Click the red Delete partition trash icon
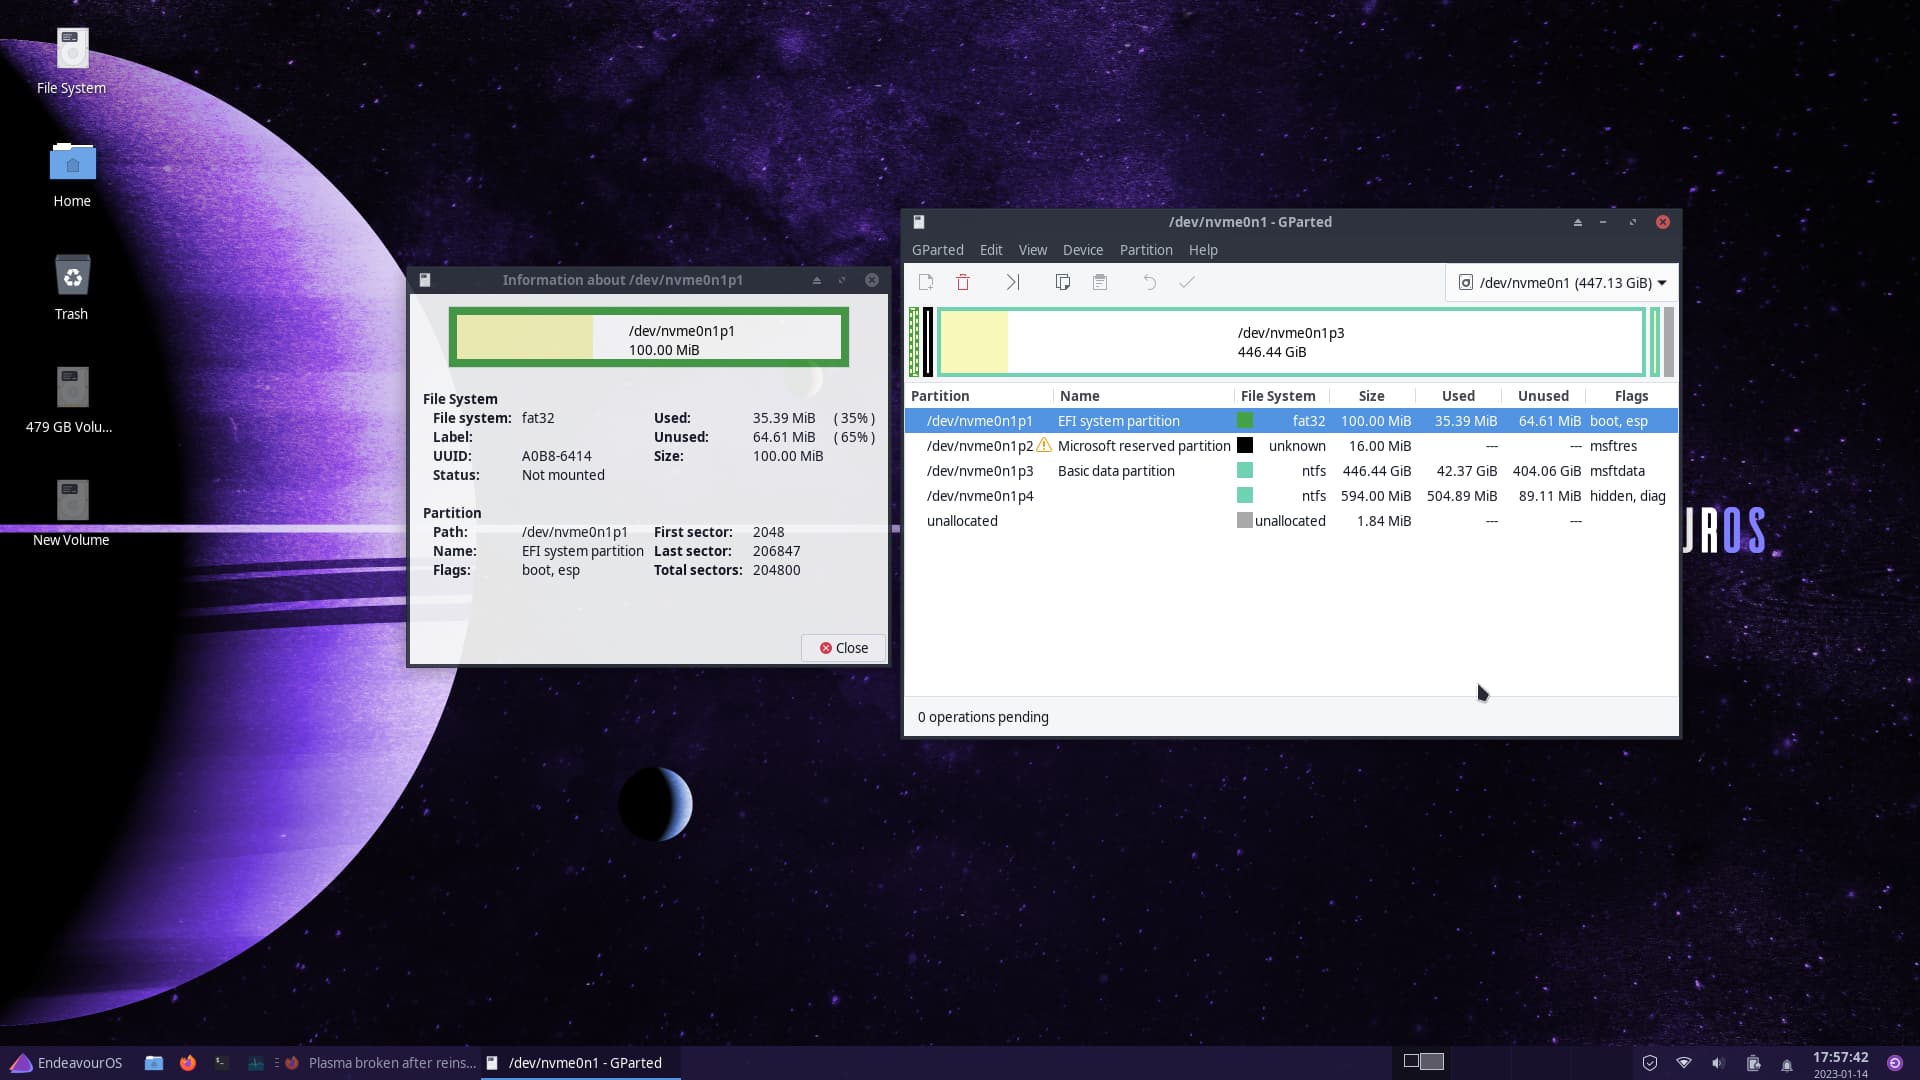This screenshot has height=1080, width=1920. (x=963, y=283)
